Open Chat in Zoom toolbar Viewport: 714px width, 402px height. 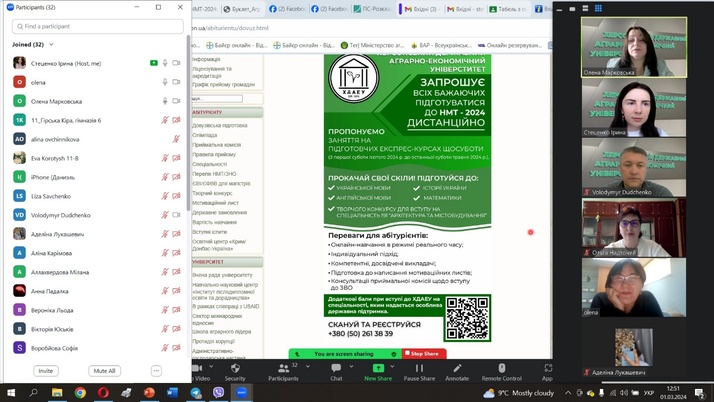336,372
